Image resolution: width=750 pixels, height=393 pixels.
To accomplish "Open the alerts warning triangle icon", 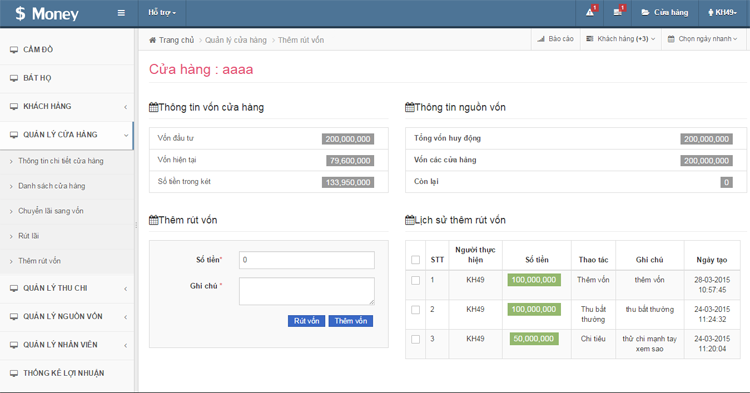I will (x=590, y=12).
